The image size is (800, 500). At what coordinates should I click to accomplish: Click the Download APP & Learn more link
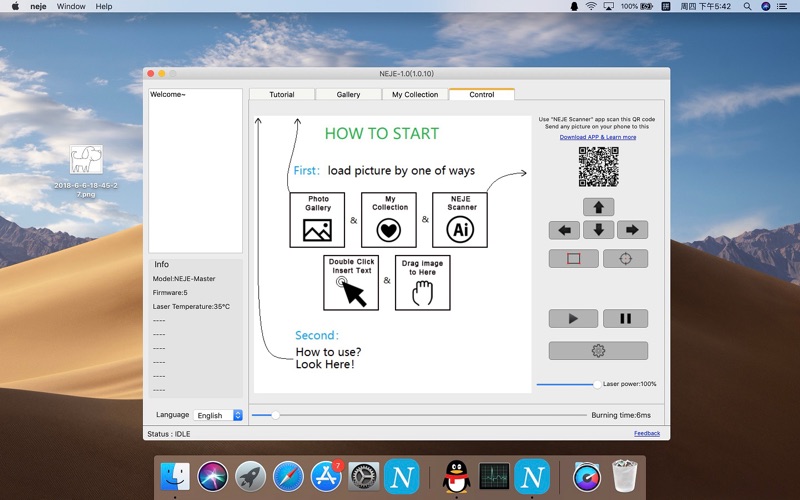(598, 137)
